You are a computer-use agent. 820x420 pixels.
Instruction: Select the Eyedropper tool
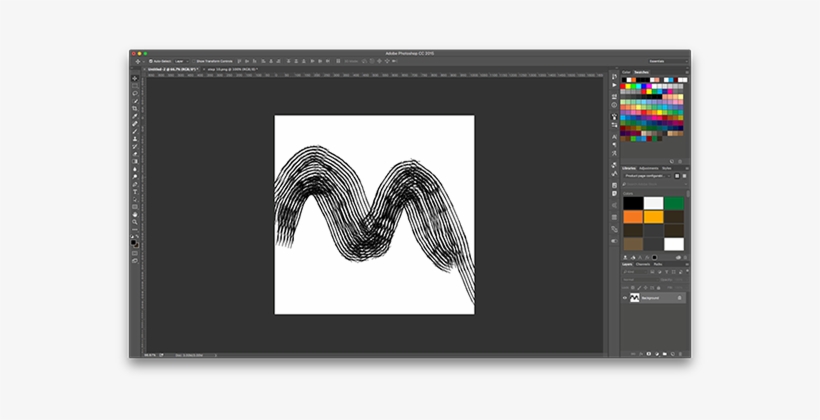tap(135, 116)
